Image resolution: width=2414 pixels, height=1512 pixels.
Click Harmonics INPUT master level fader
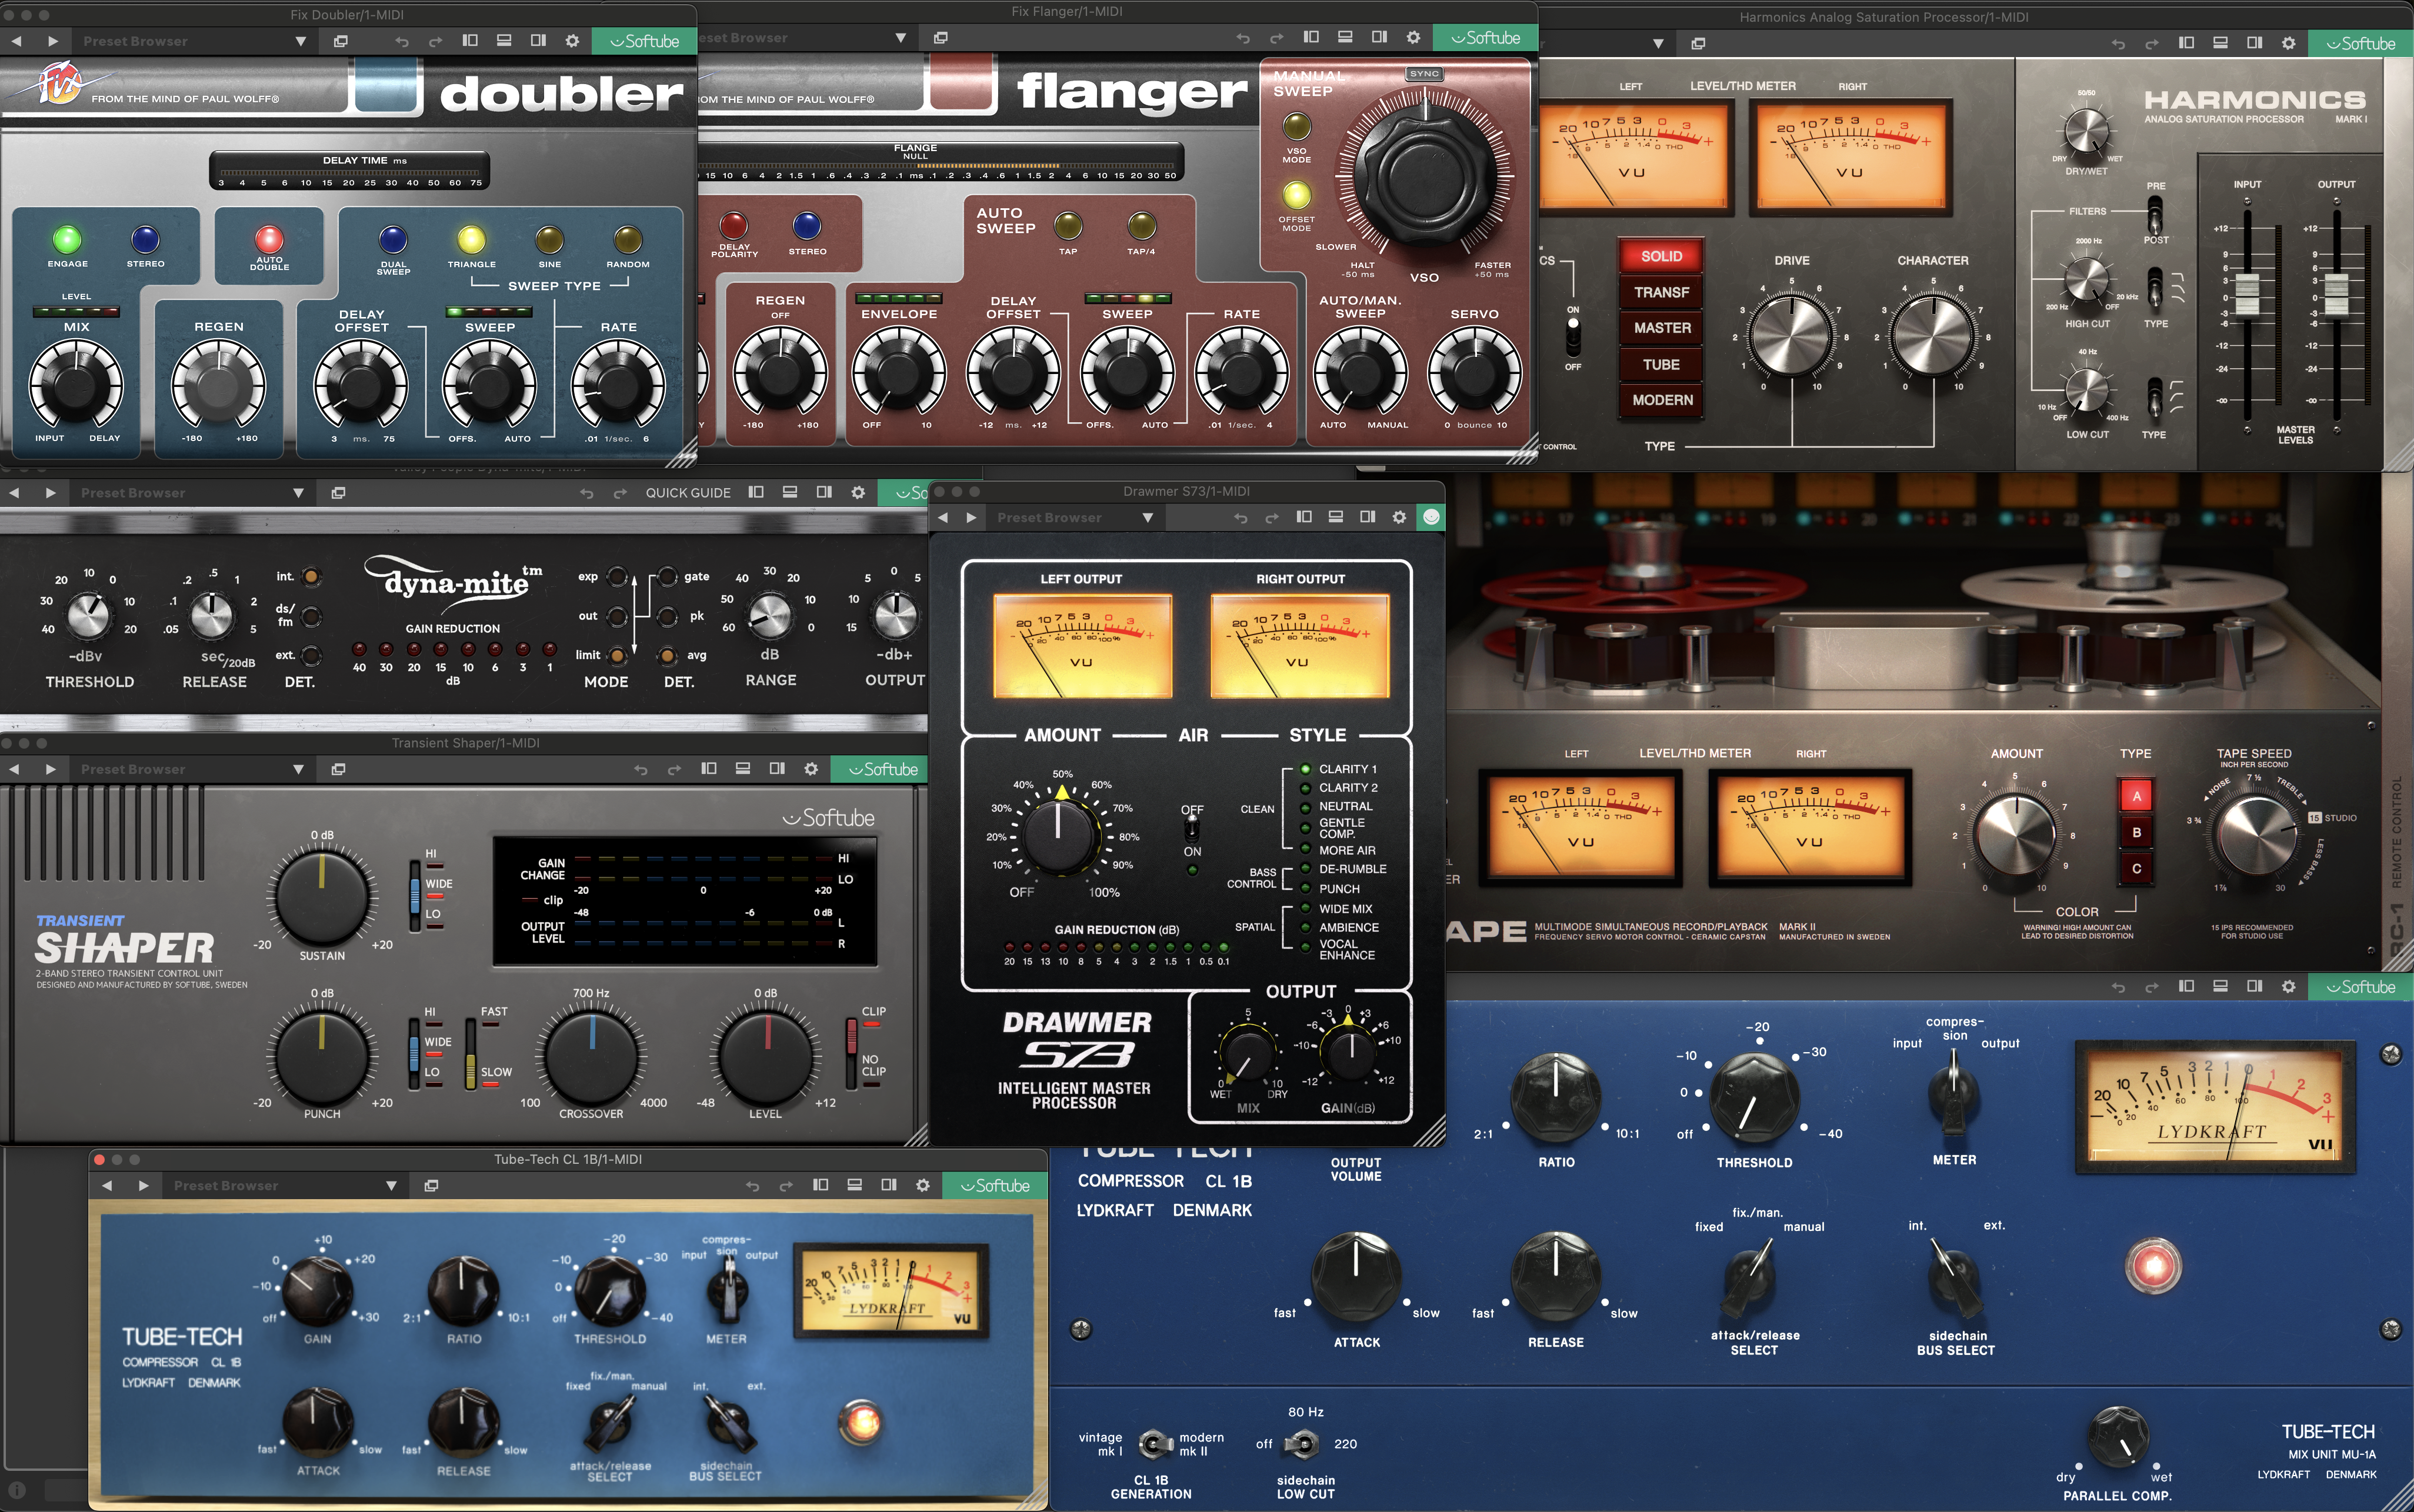[x=2246, y=296]
